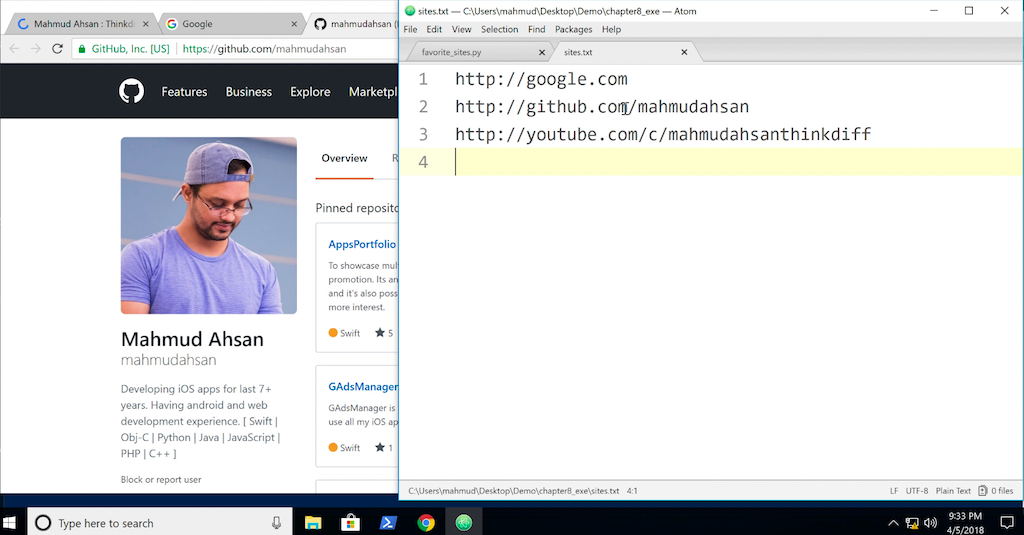The image size is (1024, 535).
Task: Open Atom editor from taskbar
Action: click(464, 523)
